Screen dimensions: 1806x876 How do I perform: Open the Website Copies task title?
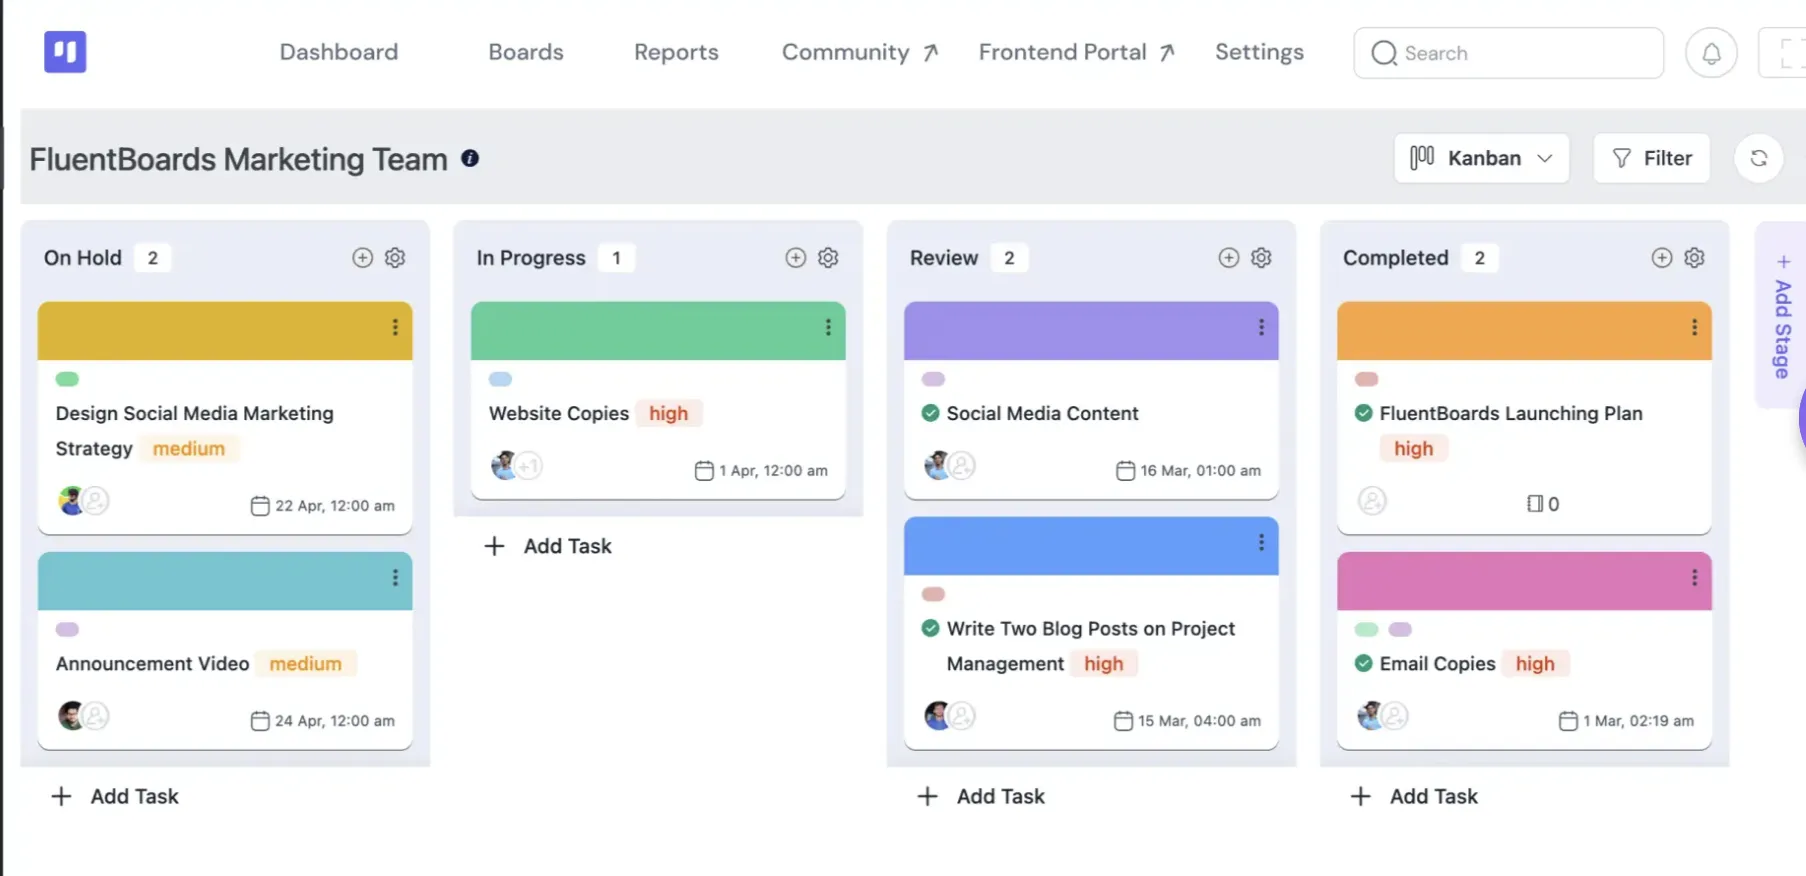pos(559,413)
